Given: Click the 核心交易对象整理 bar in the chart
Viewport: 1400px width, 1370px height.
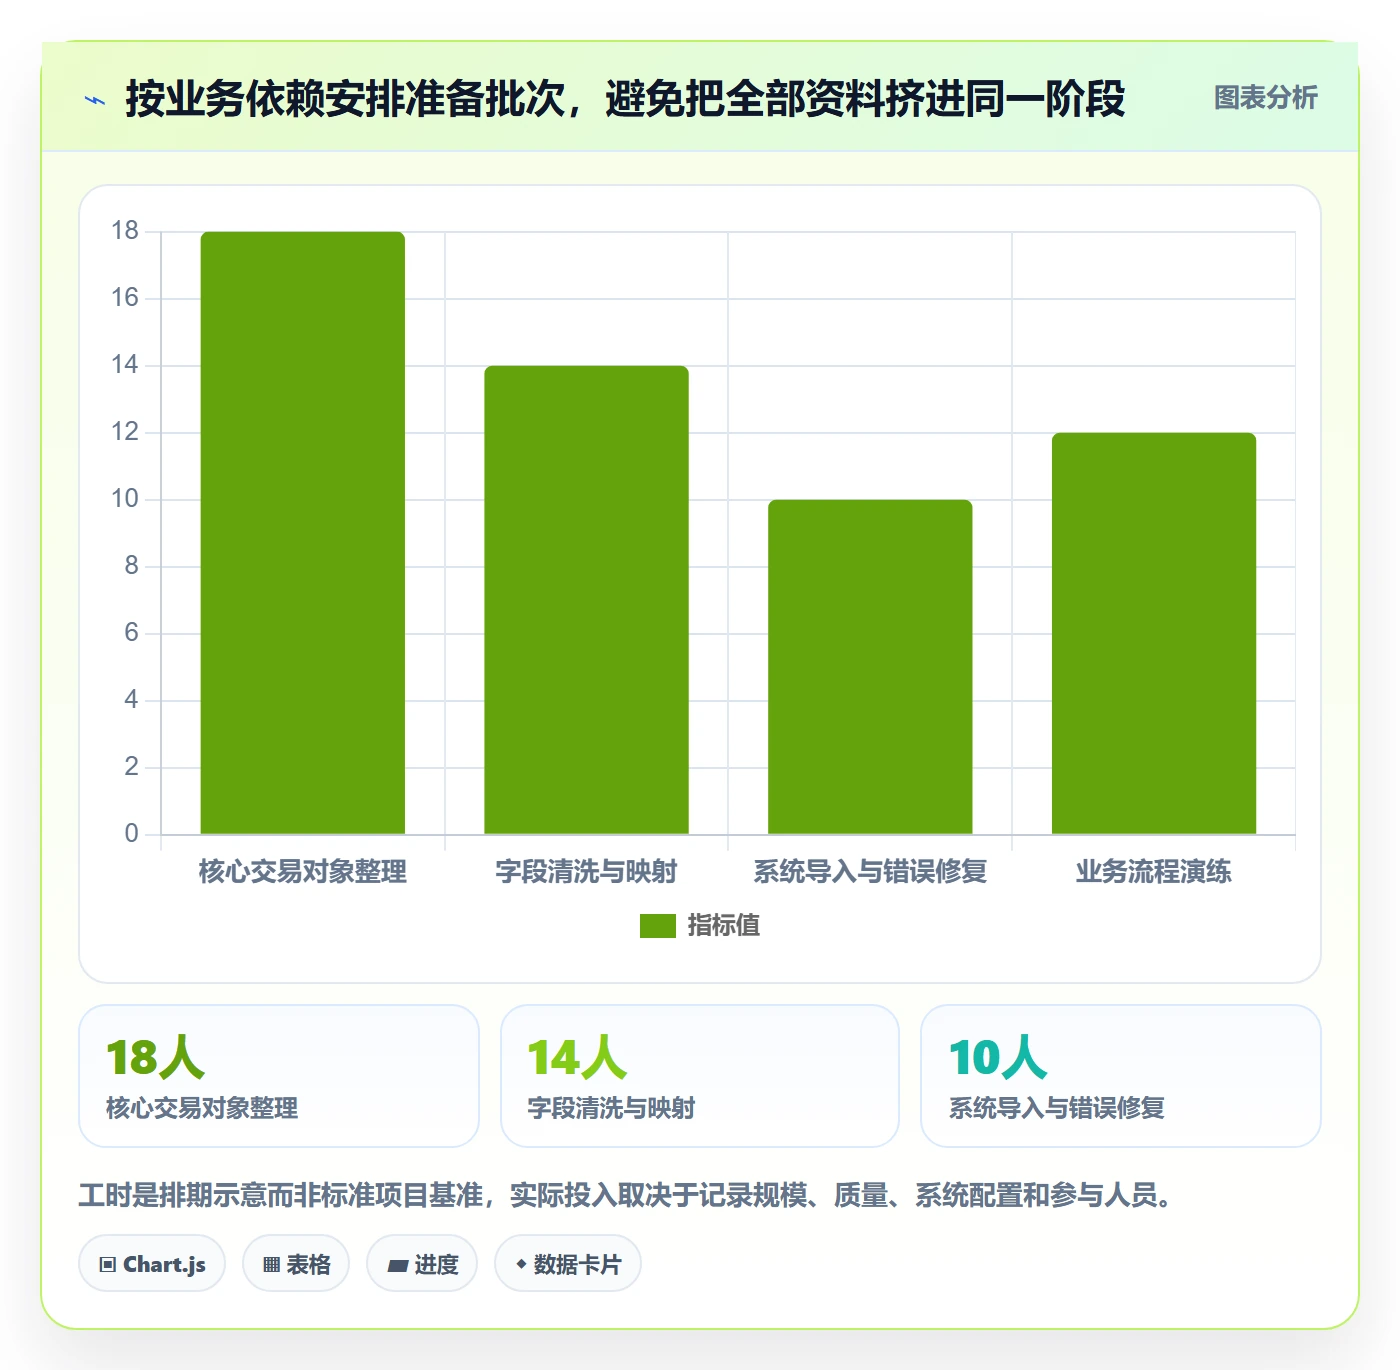Looking at the screenshot, I should click(x=303, y=533).
